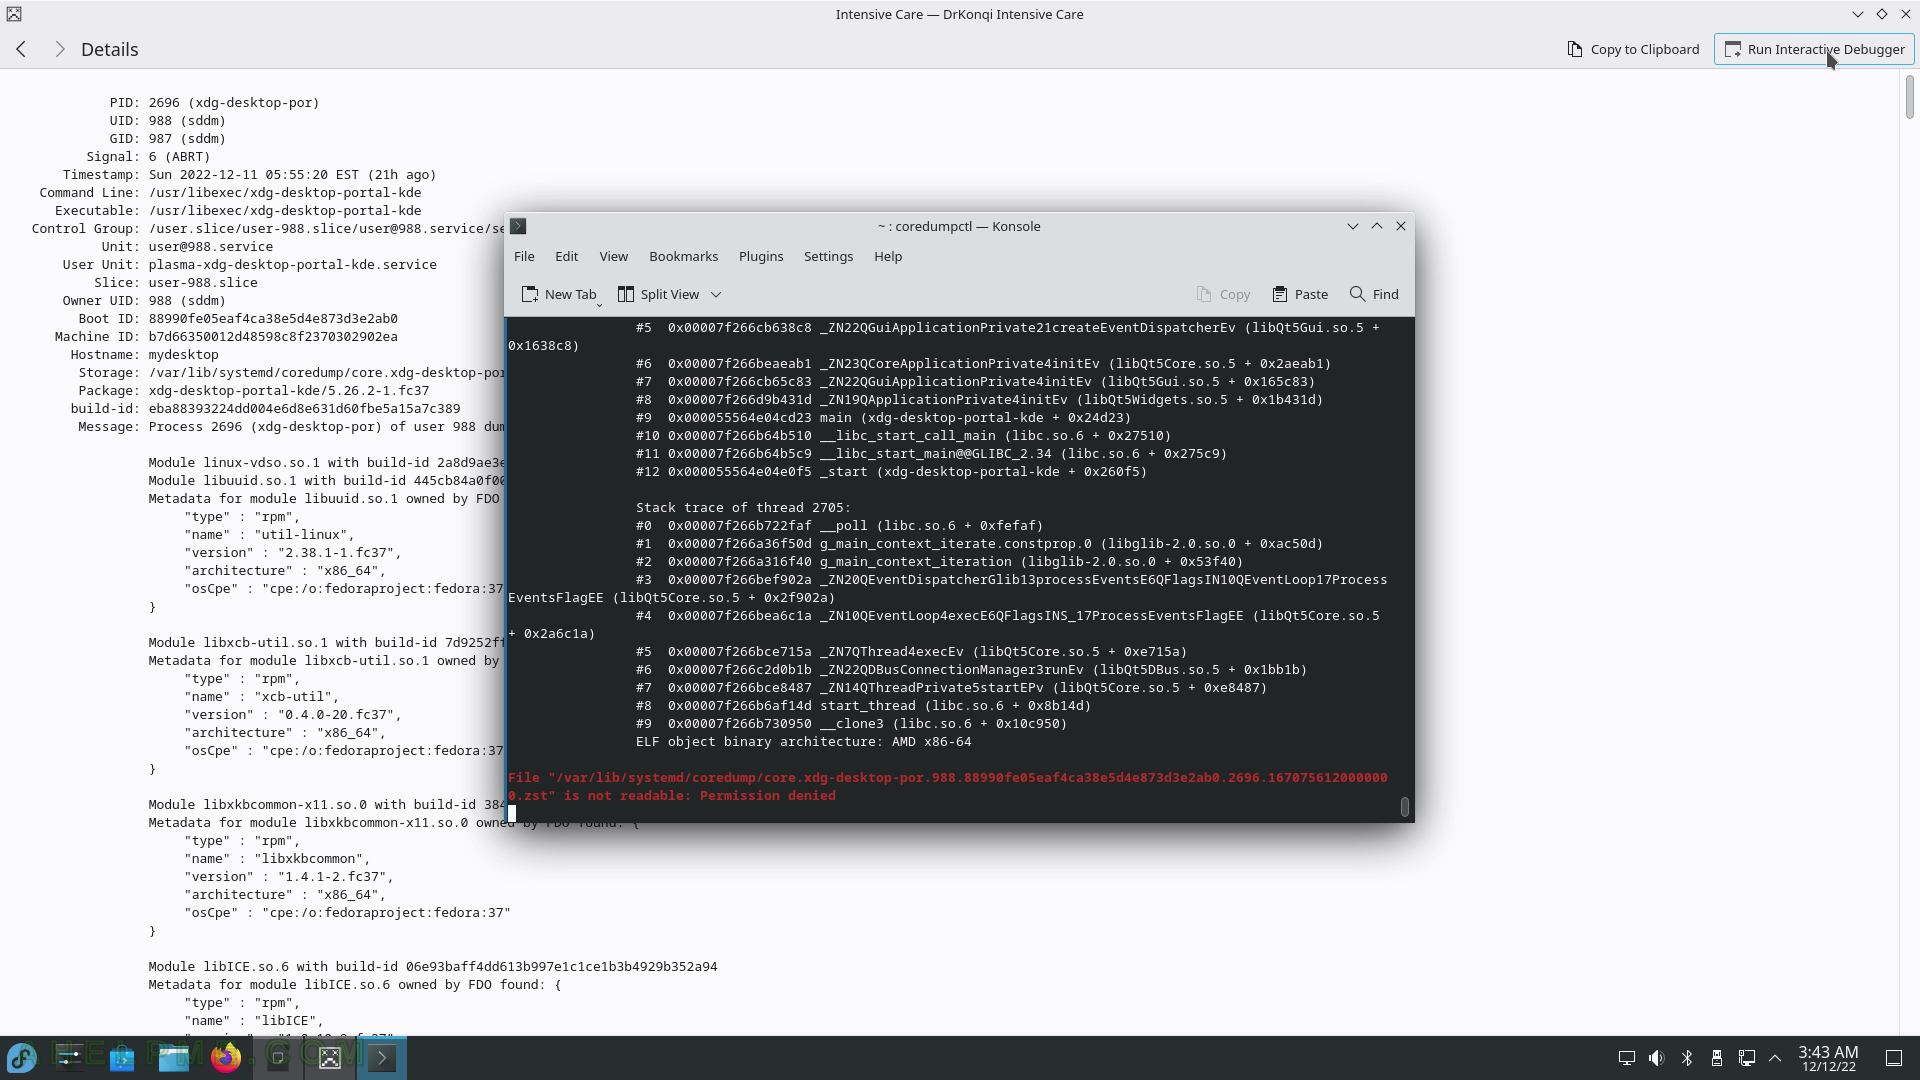Click the 'Details' heading in DrKonqi

110,49
